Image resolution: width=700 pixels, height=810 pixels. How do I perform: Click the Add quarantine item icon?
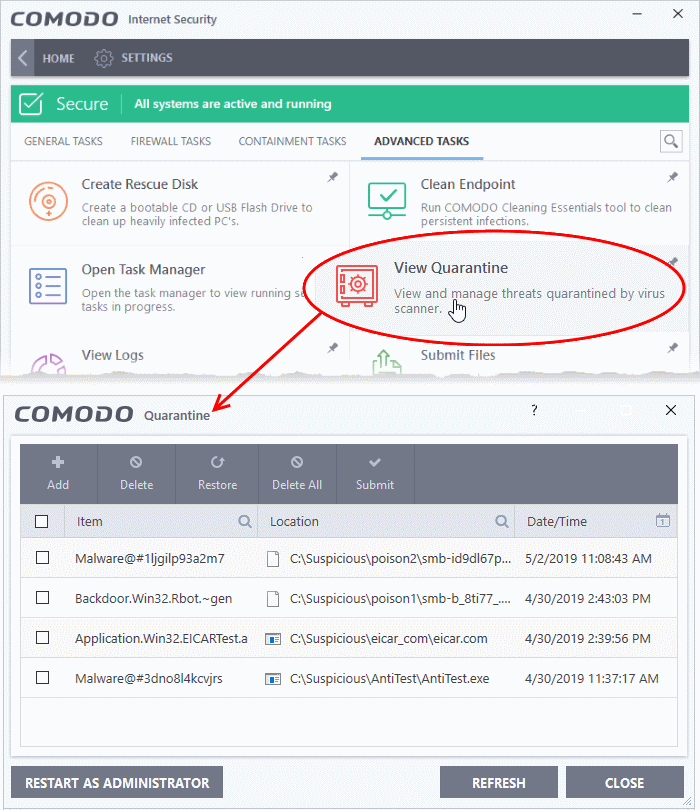tap(58, 463)
